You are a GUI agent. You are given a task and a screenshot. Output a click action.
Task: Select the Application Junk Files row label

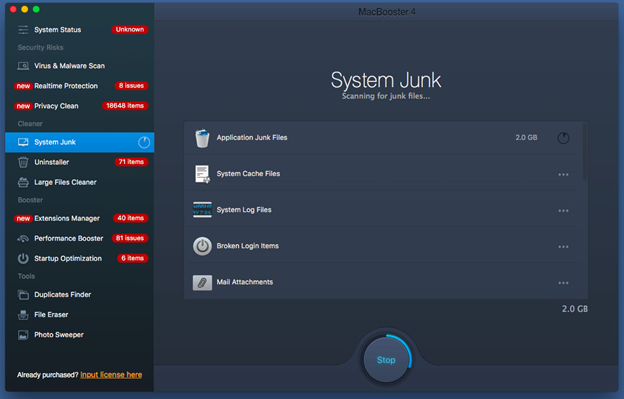[252, 138]
